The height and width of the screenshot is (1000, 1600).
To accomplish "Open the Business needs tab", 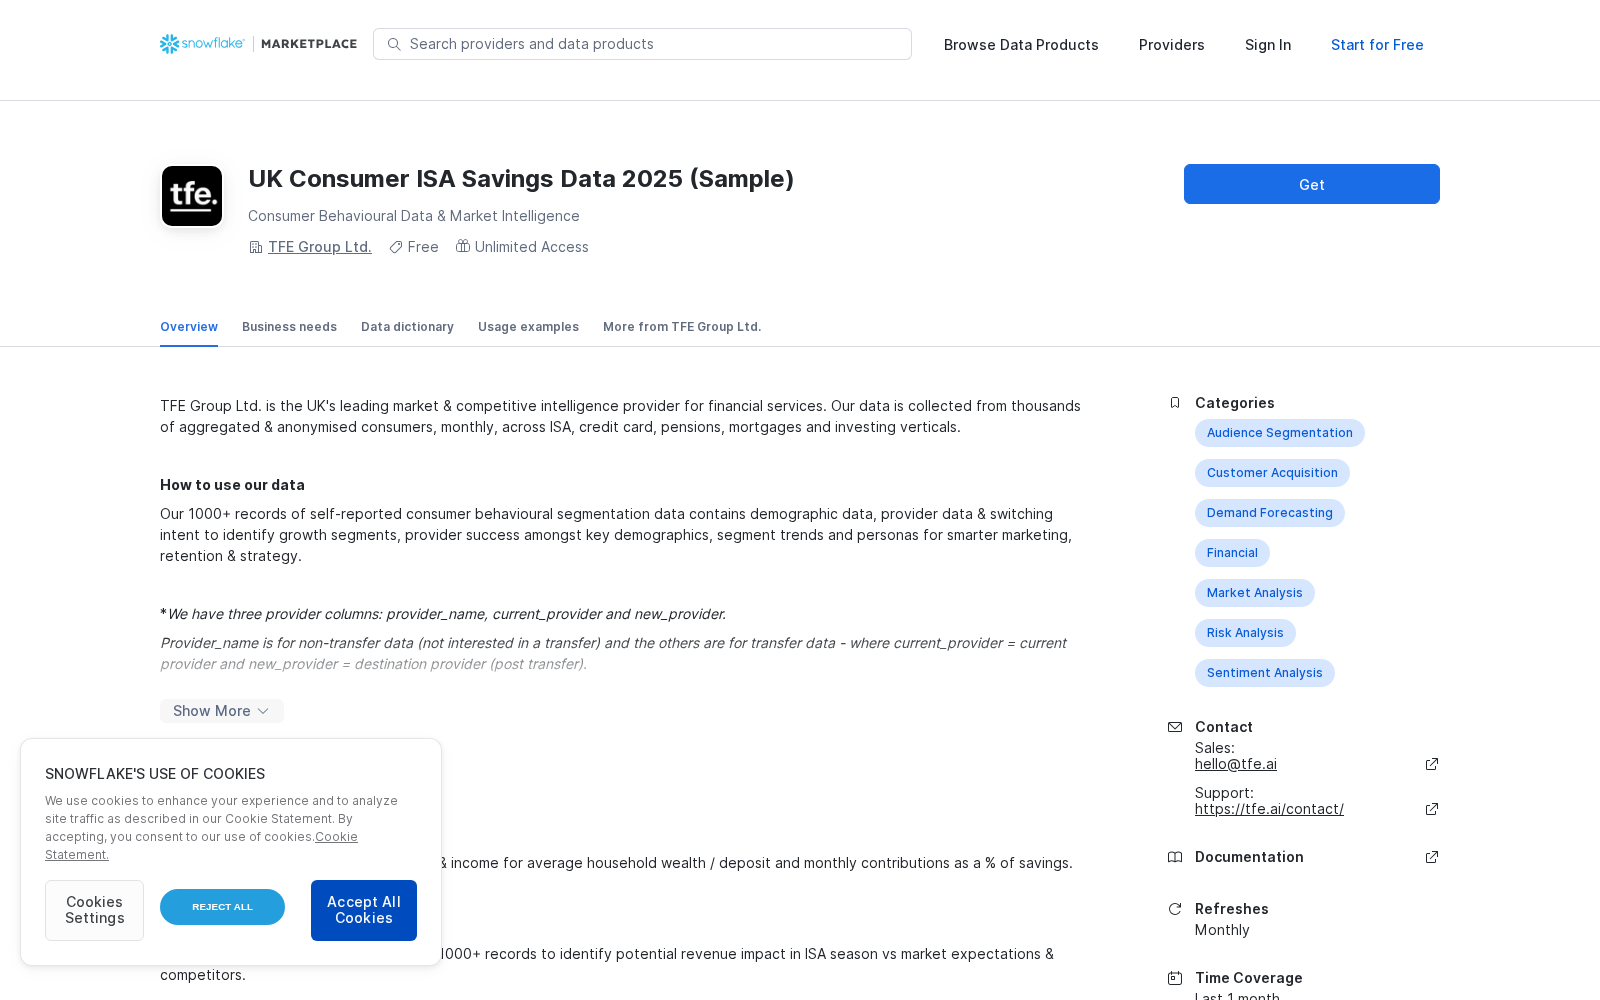I will click(289, 327).
